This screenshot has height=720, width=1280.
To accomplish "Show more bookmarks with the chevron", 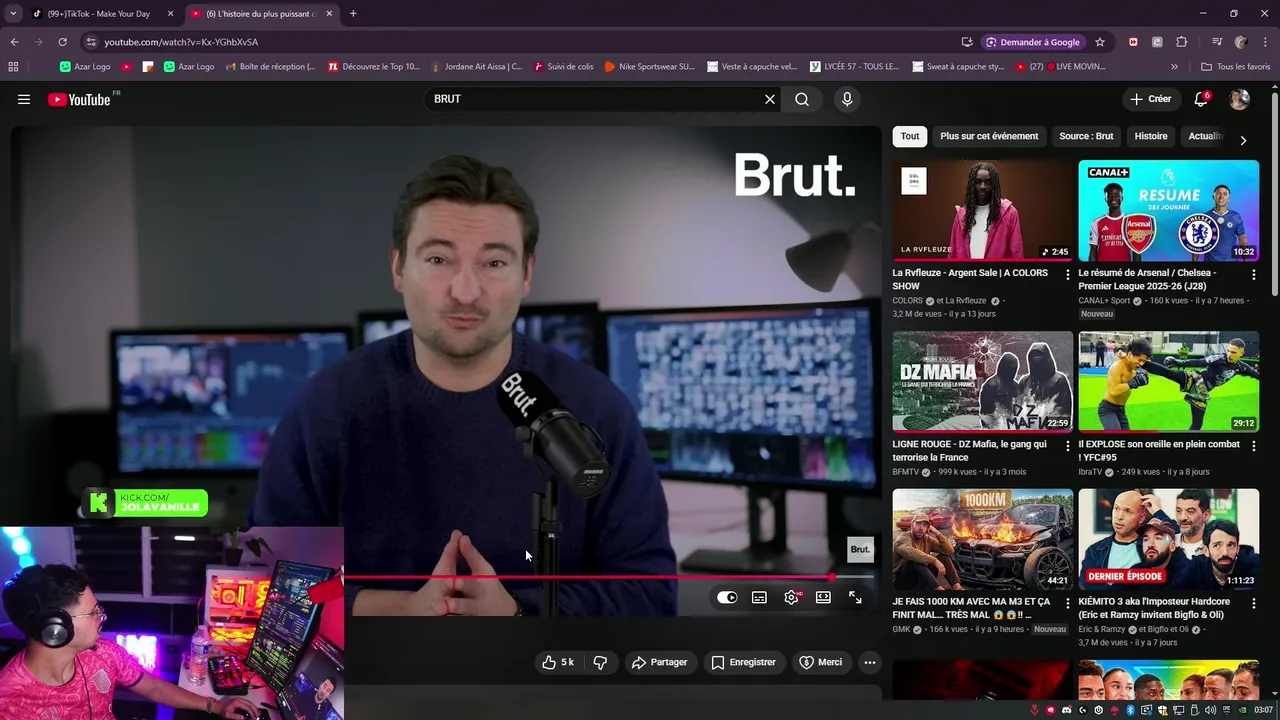I will tap(1174, 67).
